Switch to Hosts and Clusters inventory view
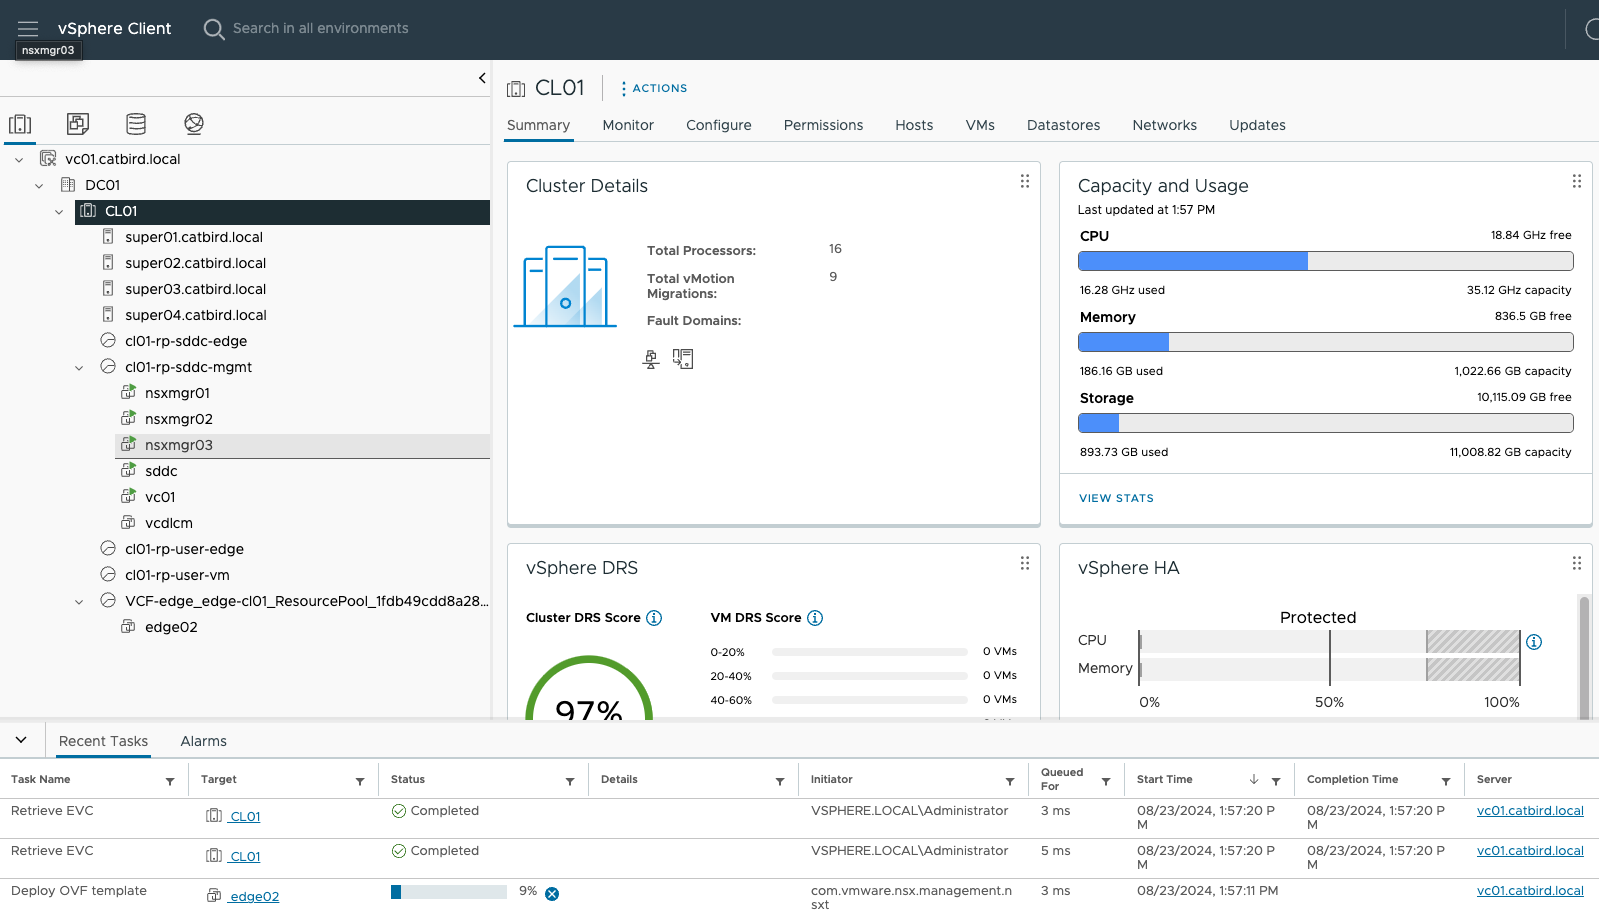This screenshot has width=1599, height=913. pos(20,124)
